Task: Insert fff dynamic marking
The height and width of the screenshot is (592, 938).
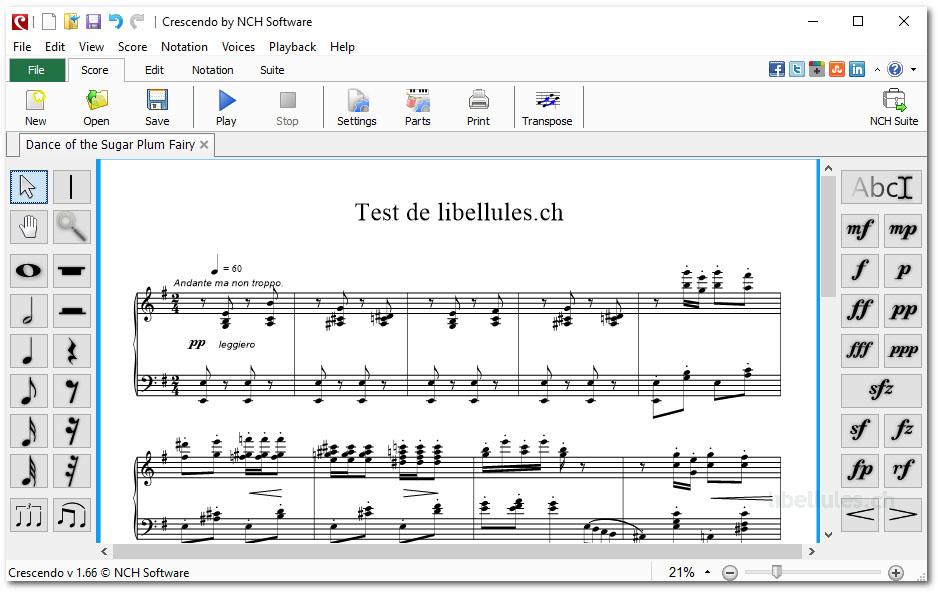Action: [860, 350]
